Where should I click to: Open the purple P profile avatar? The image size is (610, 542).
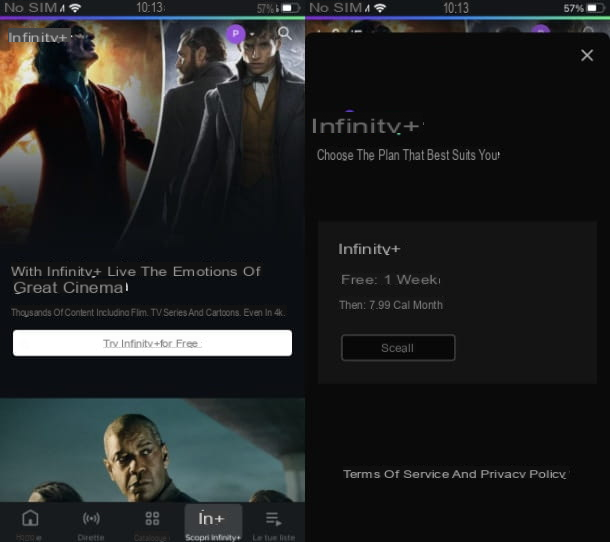pos(235,34)
